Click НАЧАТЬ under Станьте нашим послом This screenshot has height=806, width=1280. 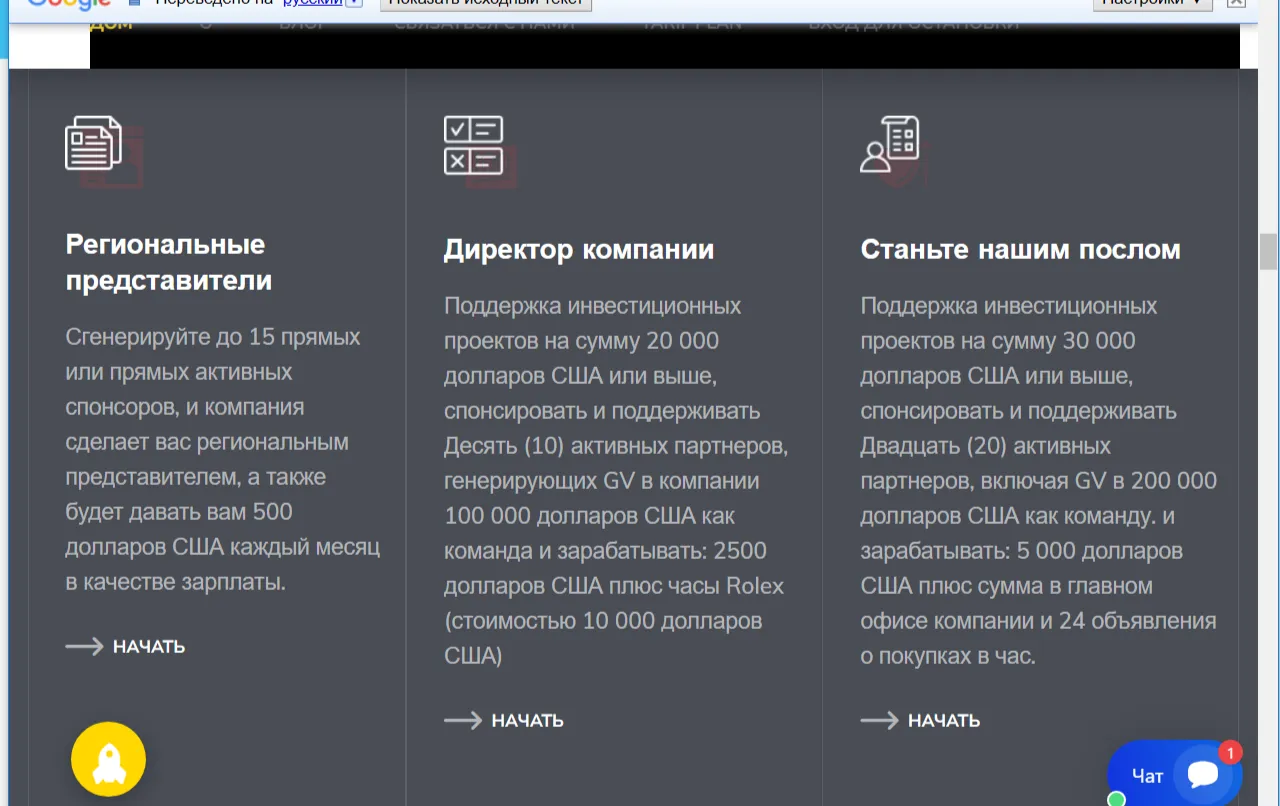pyautogui.click(x=944, y=721)
